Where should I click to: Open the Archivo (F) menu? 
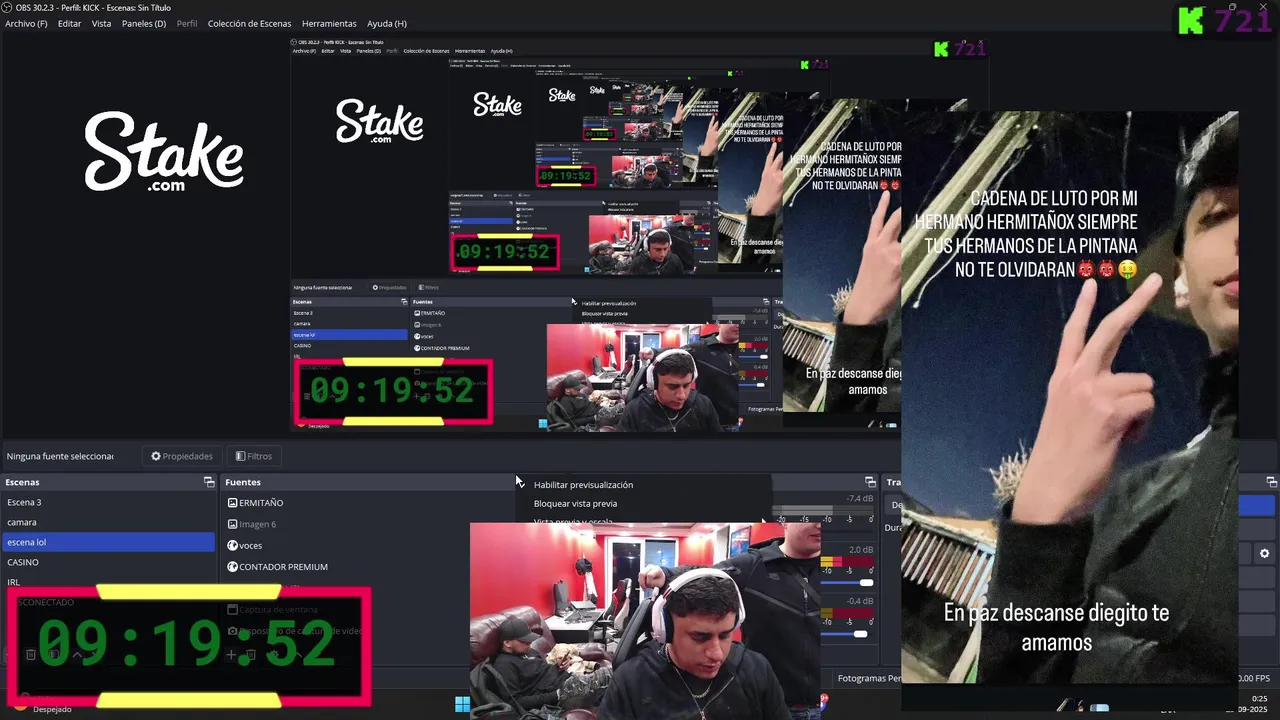(x=26, y=23)
